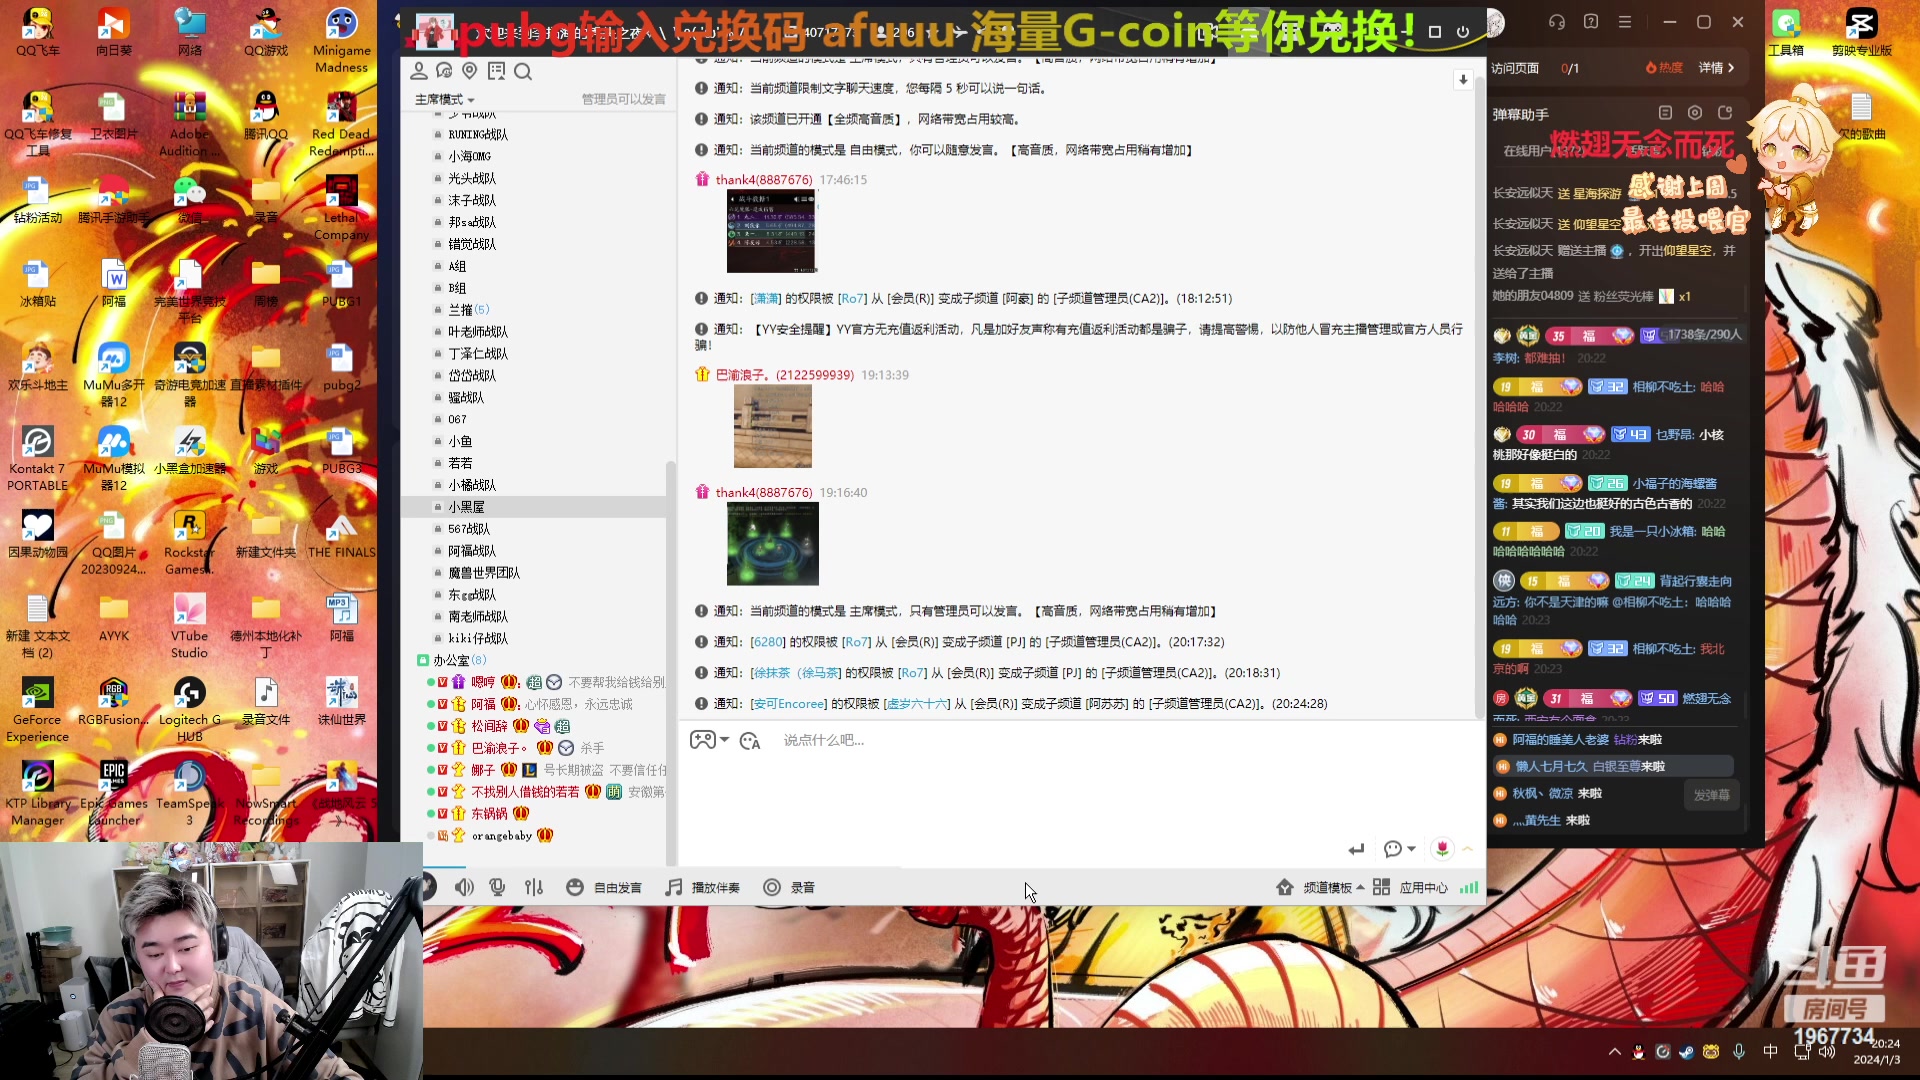The height and width of the screenshot is (1080, 1920).
Task: Click scroll-to-bottom arrow in chat area
Action: 1463,80
